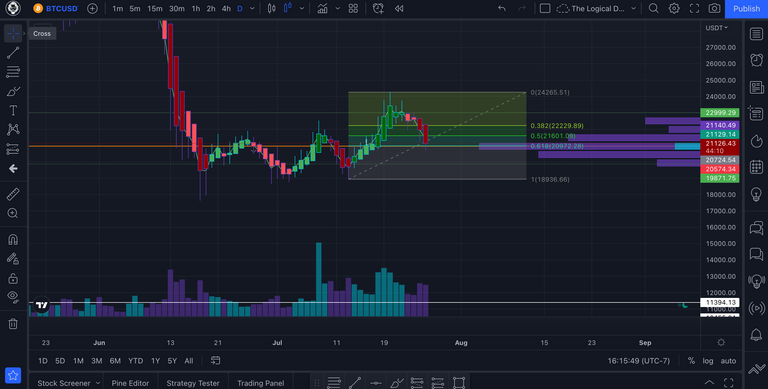Enter Fullscreen mode
This screenshot has width=768, height=389.
pyautogui.click(x=695, y=8)
